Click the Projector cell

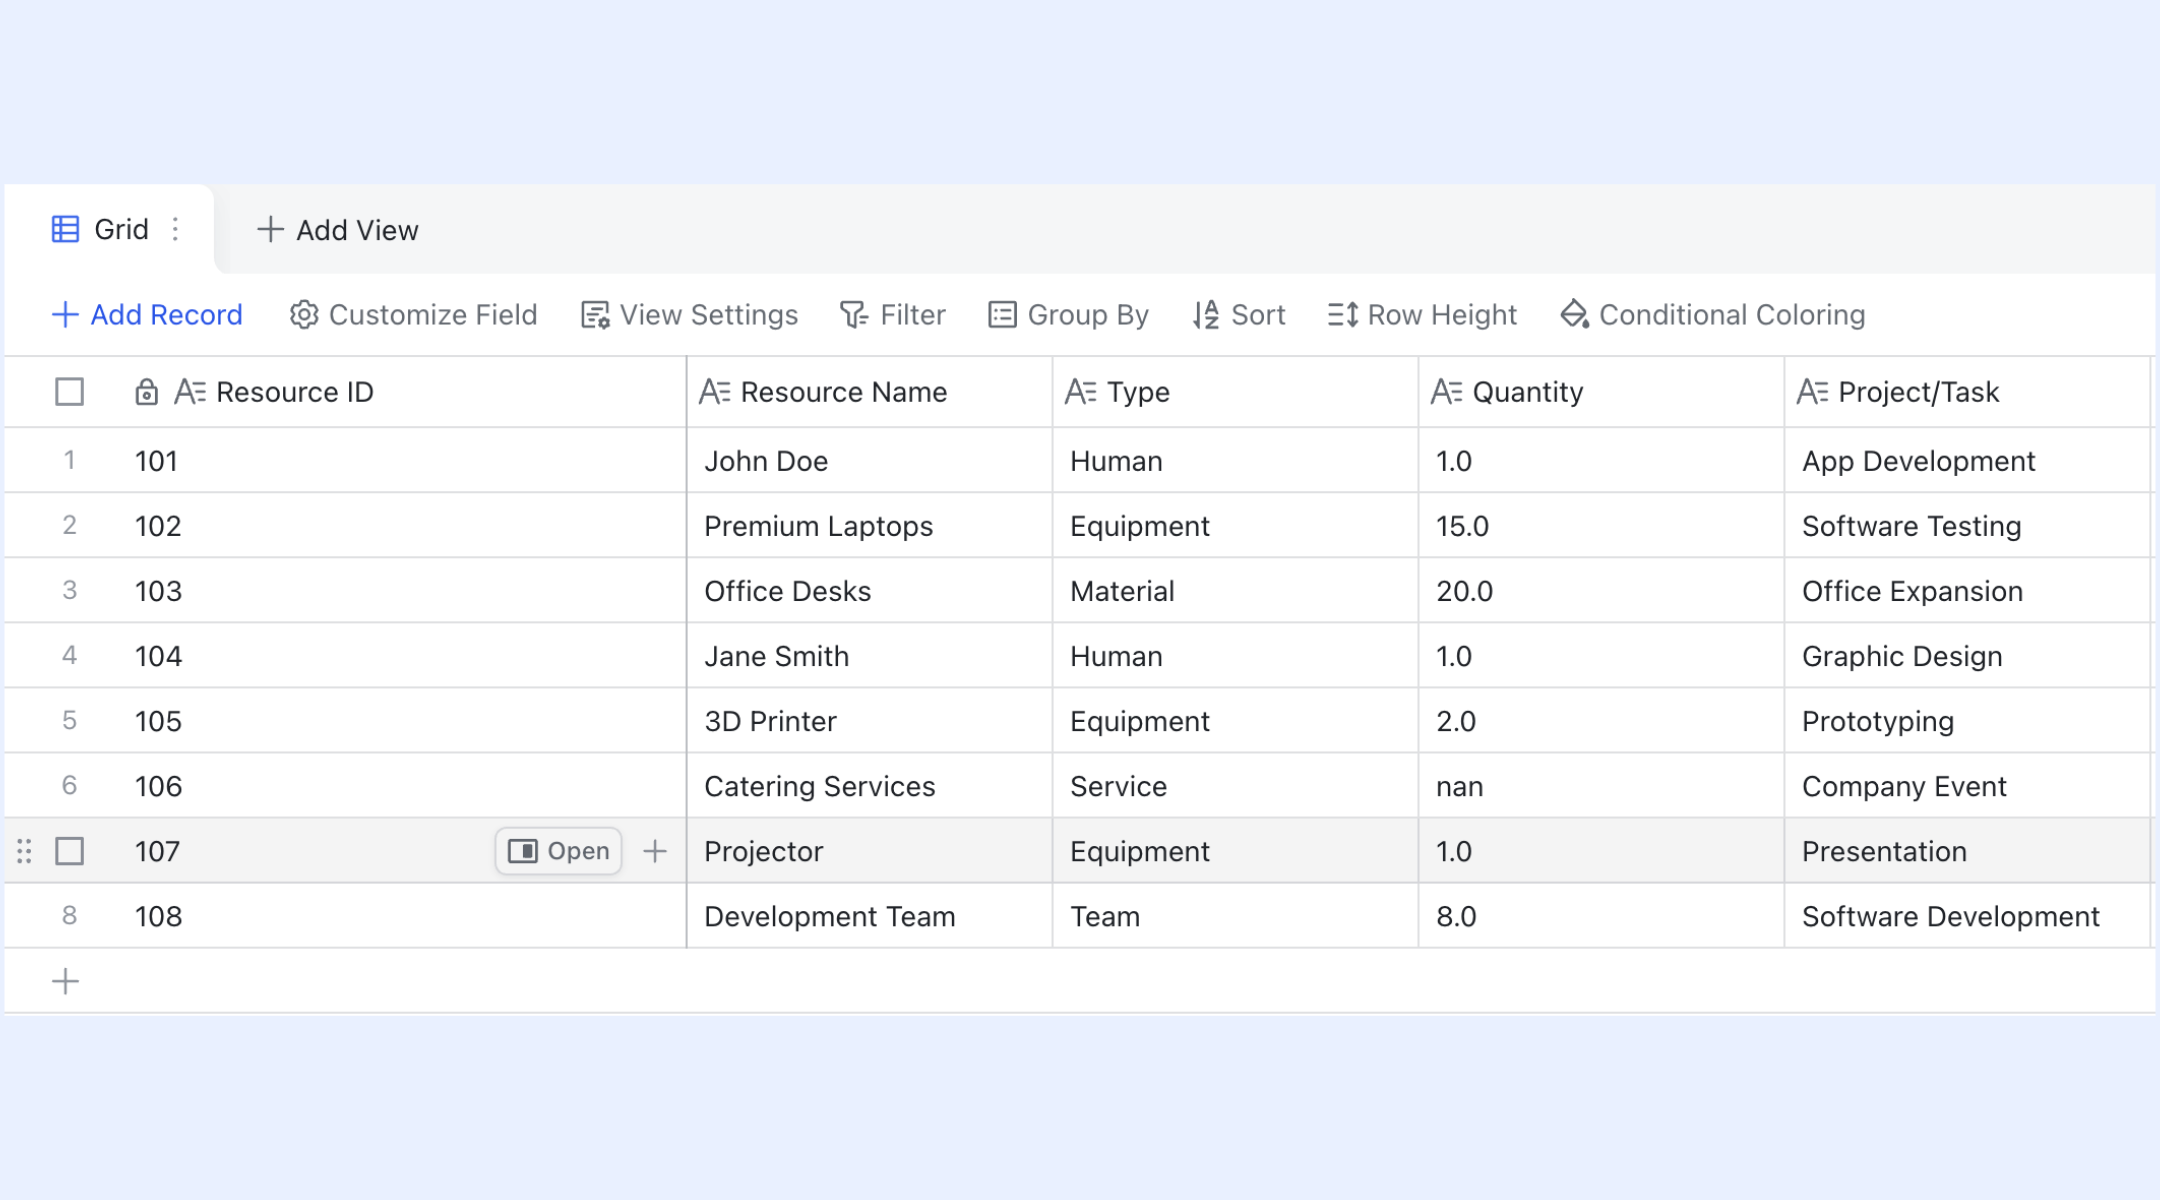pos(870,851)
